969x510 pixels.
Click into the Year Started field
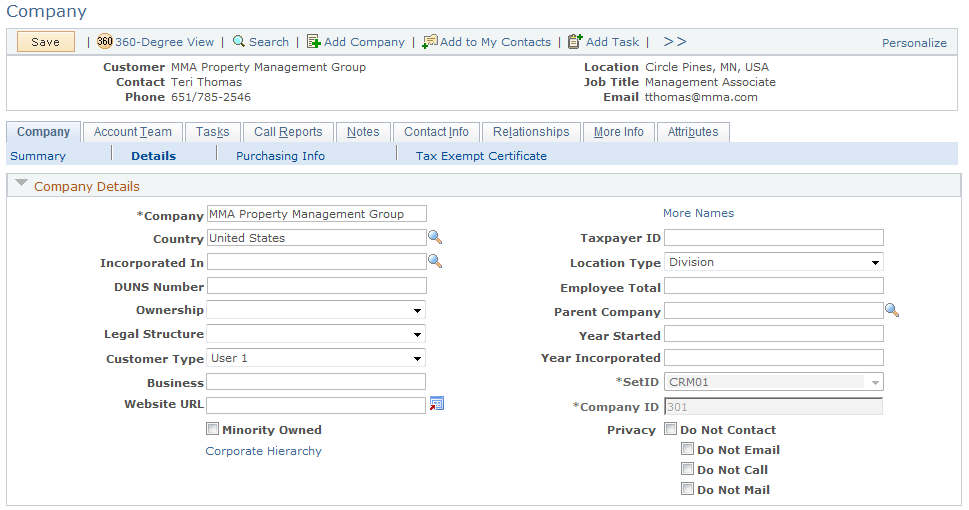(774, 334)
